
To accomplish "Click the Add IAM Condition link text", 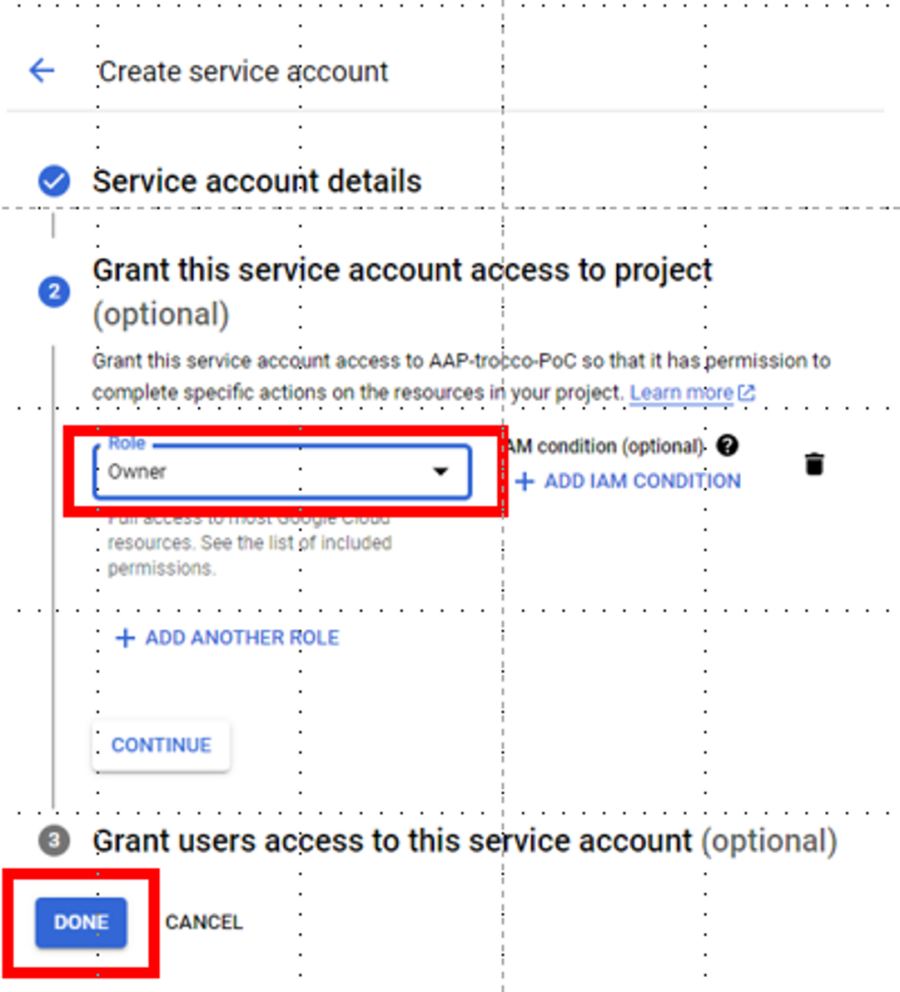I will 643,481.
